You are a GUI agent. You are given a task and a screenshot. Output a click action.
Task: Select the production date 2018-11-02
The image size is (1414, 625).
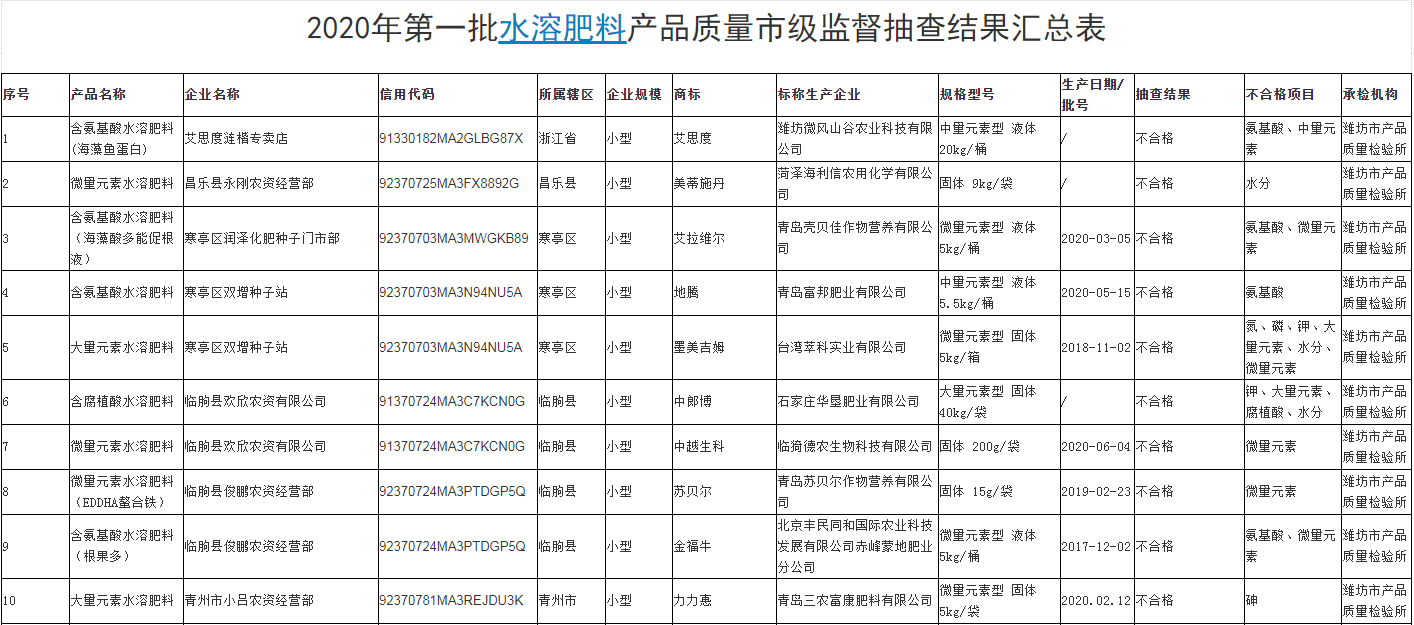pyautogui.click(x=1096, y=347)
